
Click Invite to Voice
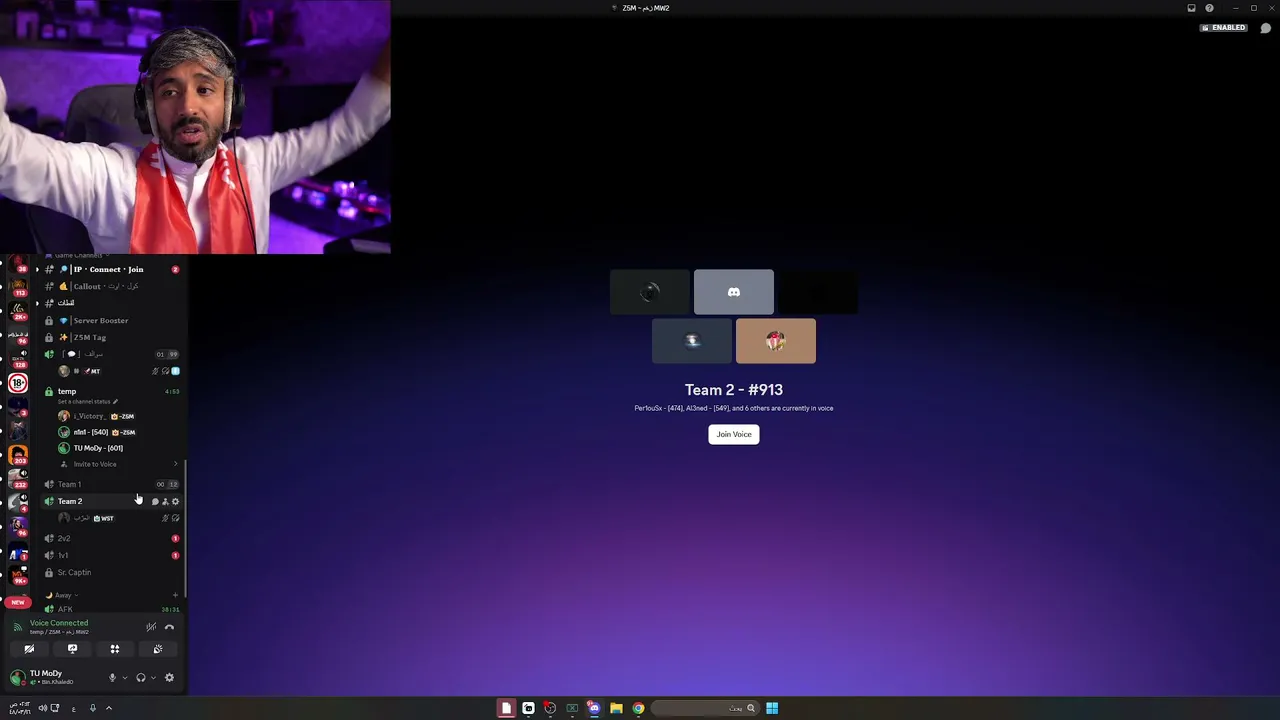click(x=95, y=464)
